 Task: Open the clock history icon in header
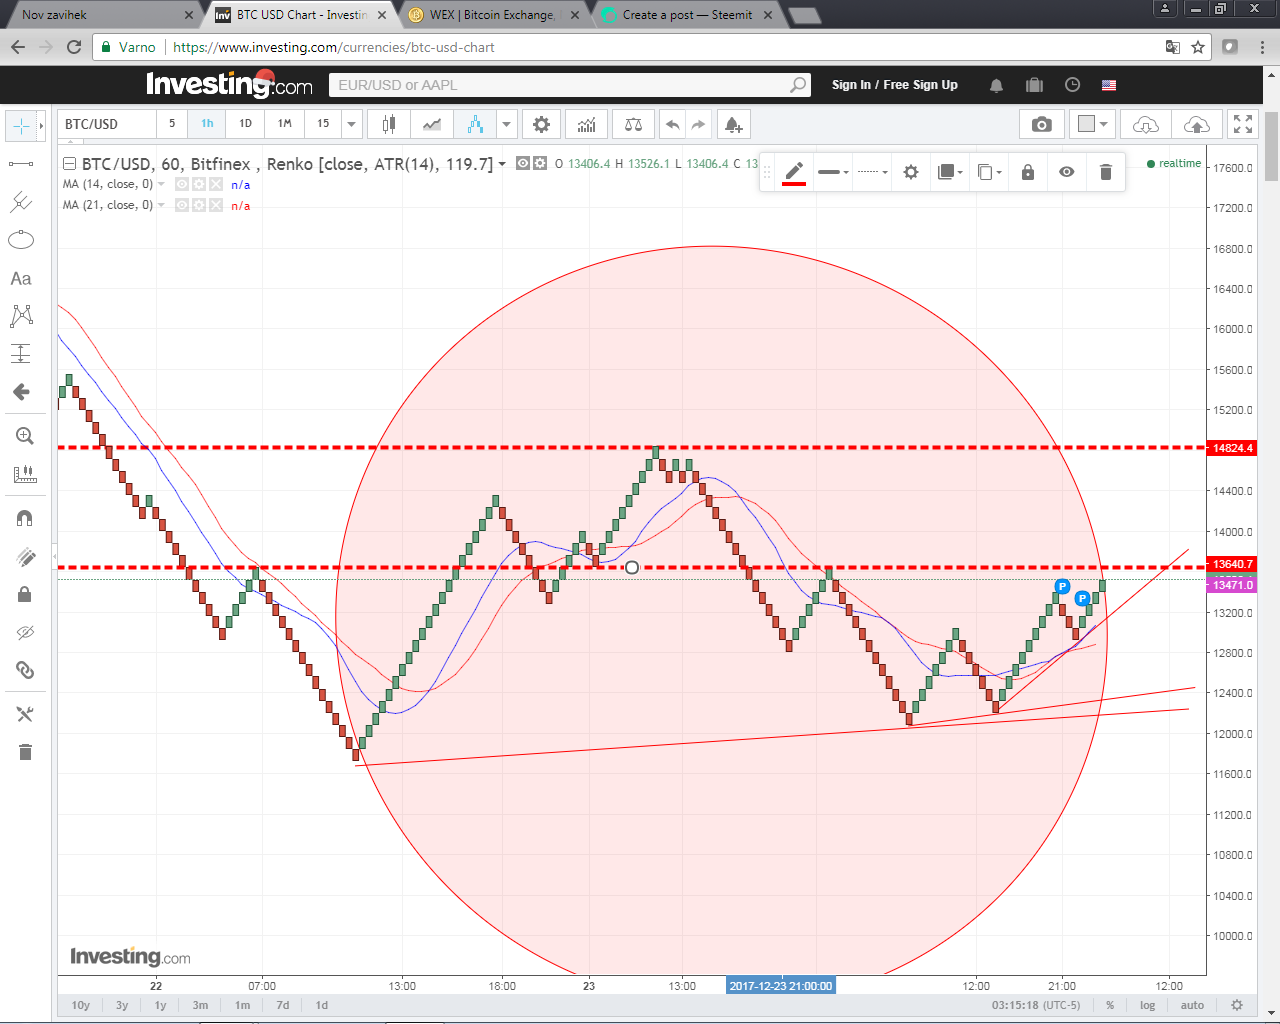[1072, 85]
